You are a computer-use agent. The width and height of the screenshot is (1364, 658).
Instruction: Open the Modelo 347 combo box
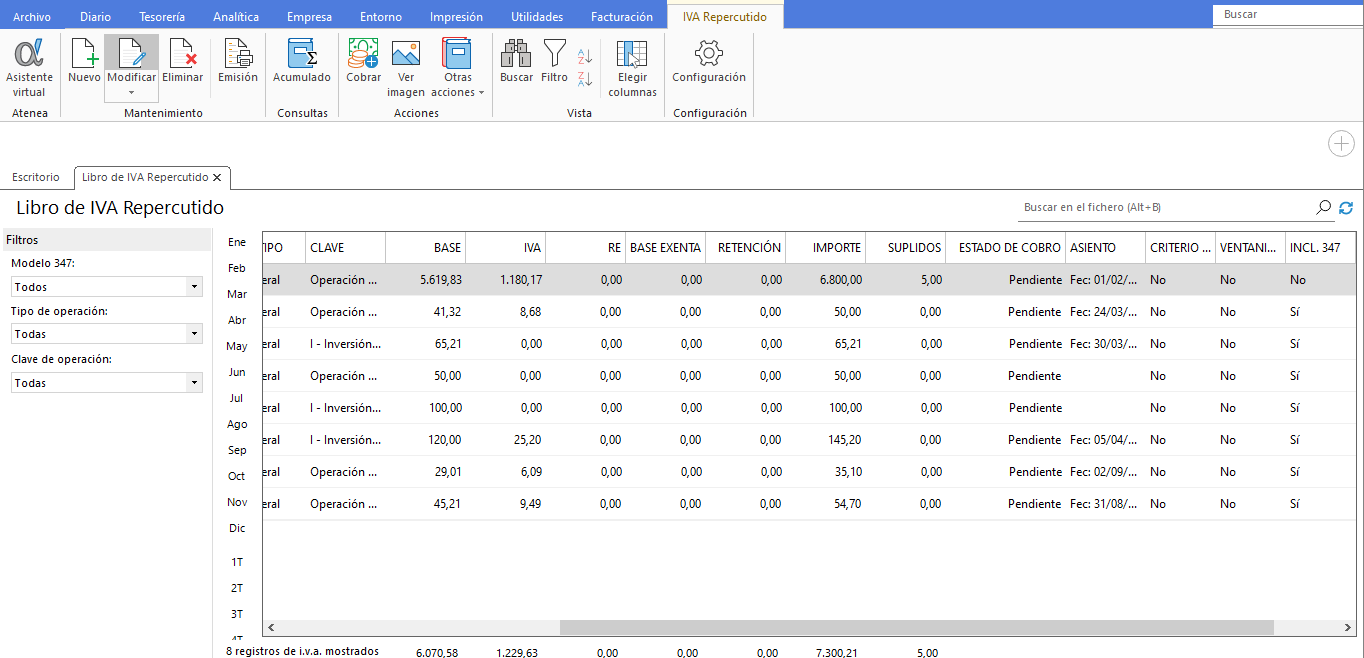107,287
